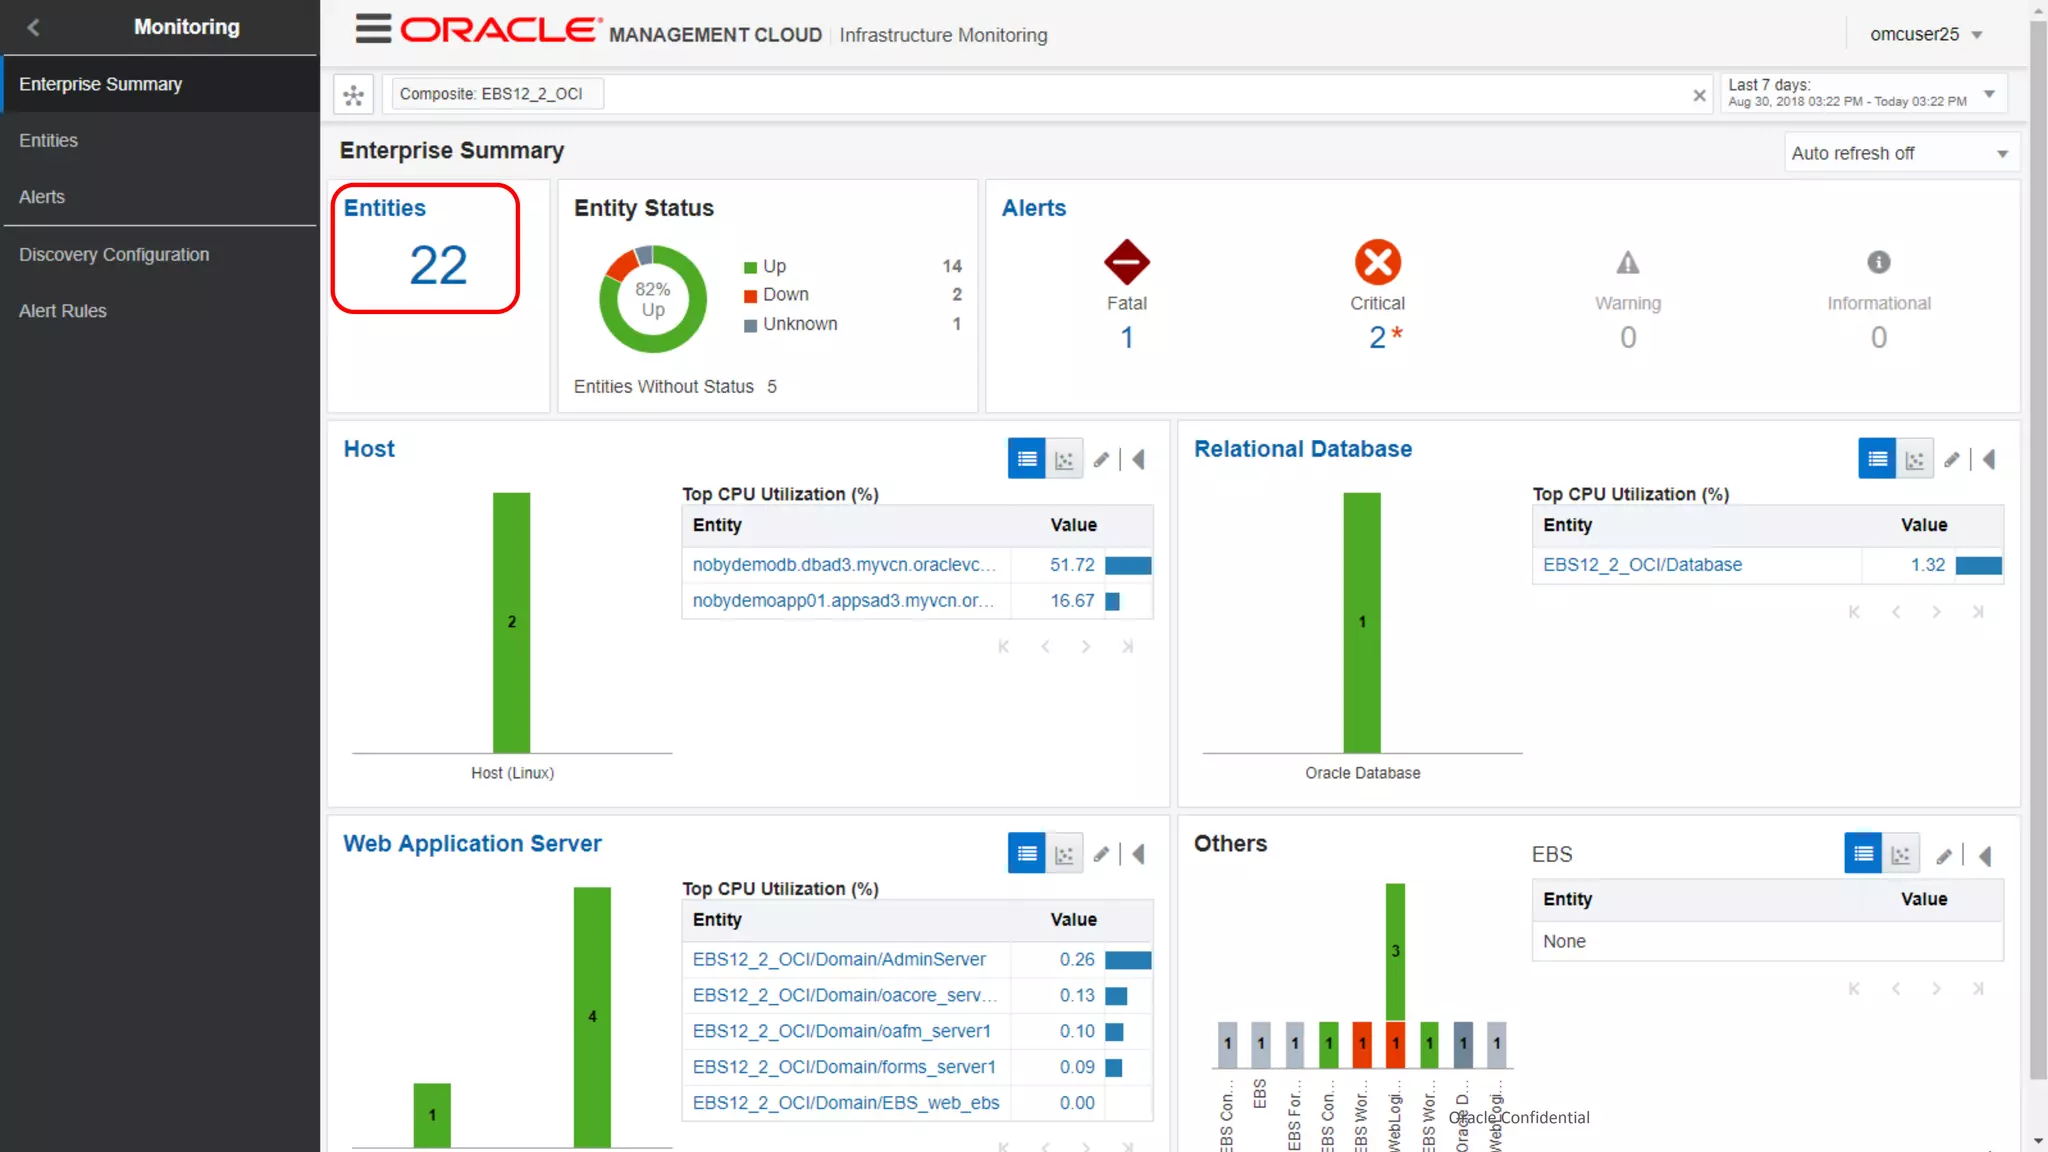Switch Web Application Server to chart view

point(1064,854)
